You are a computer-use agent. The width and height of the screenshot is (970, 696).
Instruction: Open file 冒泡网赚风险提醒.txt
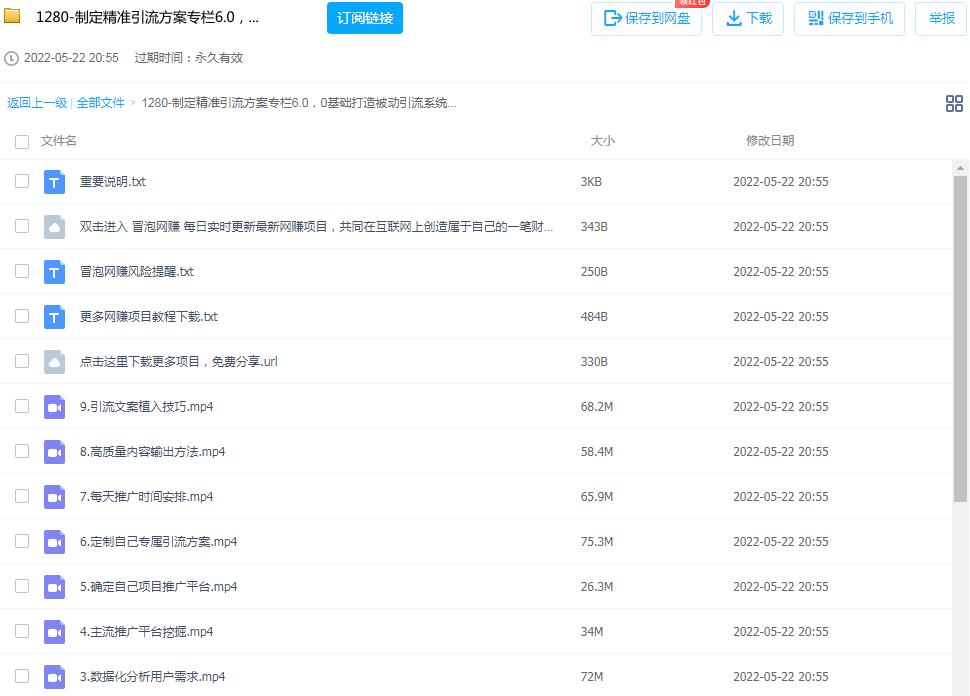click(137, 272)
